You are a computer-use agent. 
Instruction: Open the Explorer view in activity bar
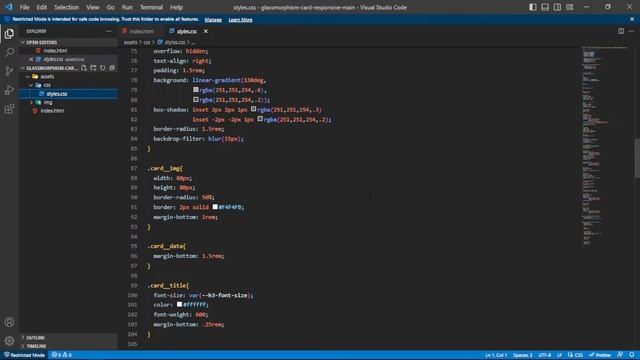tap(9, 34)
